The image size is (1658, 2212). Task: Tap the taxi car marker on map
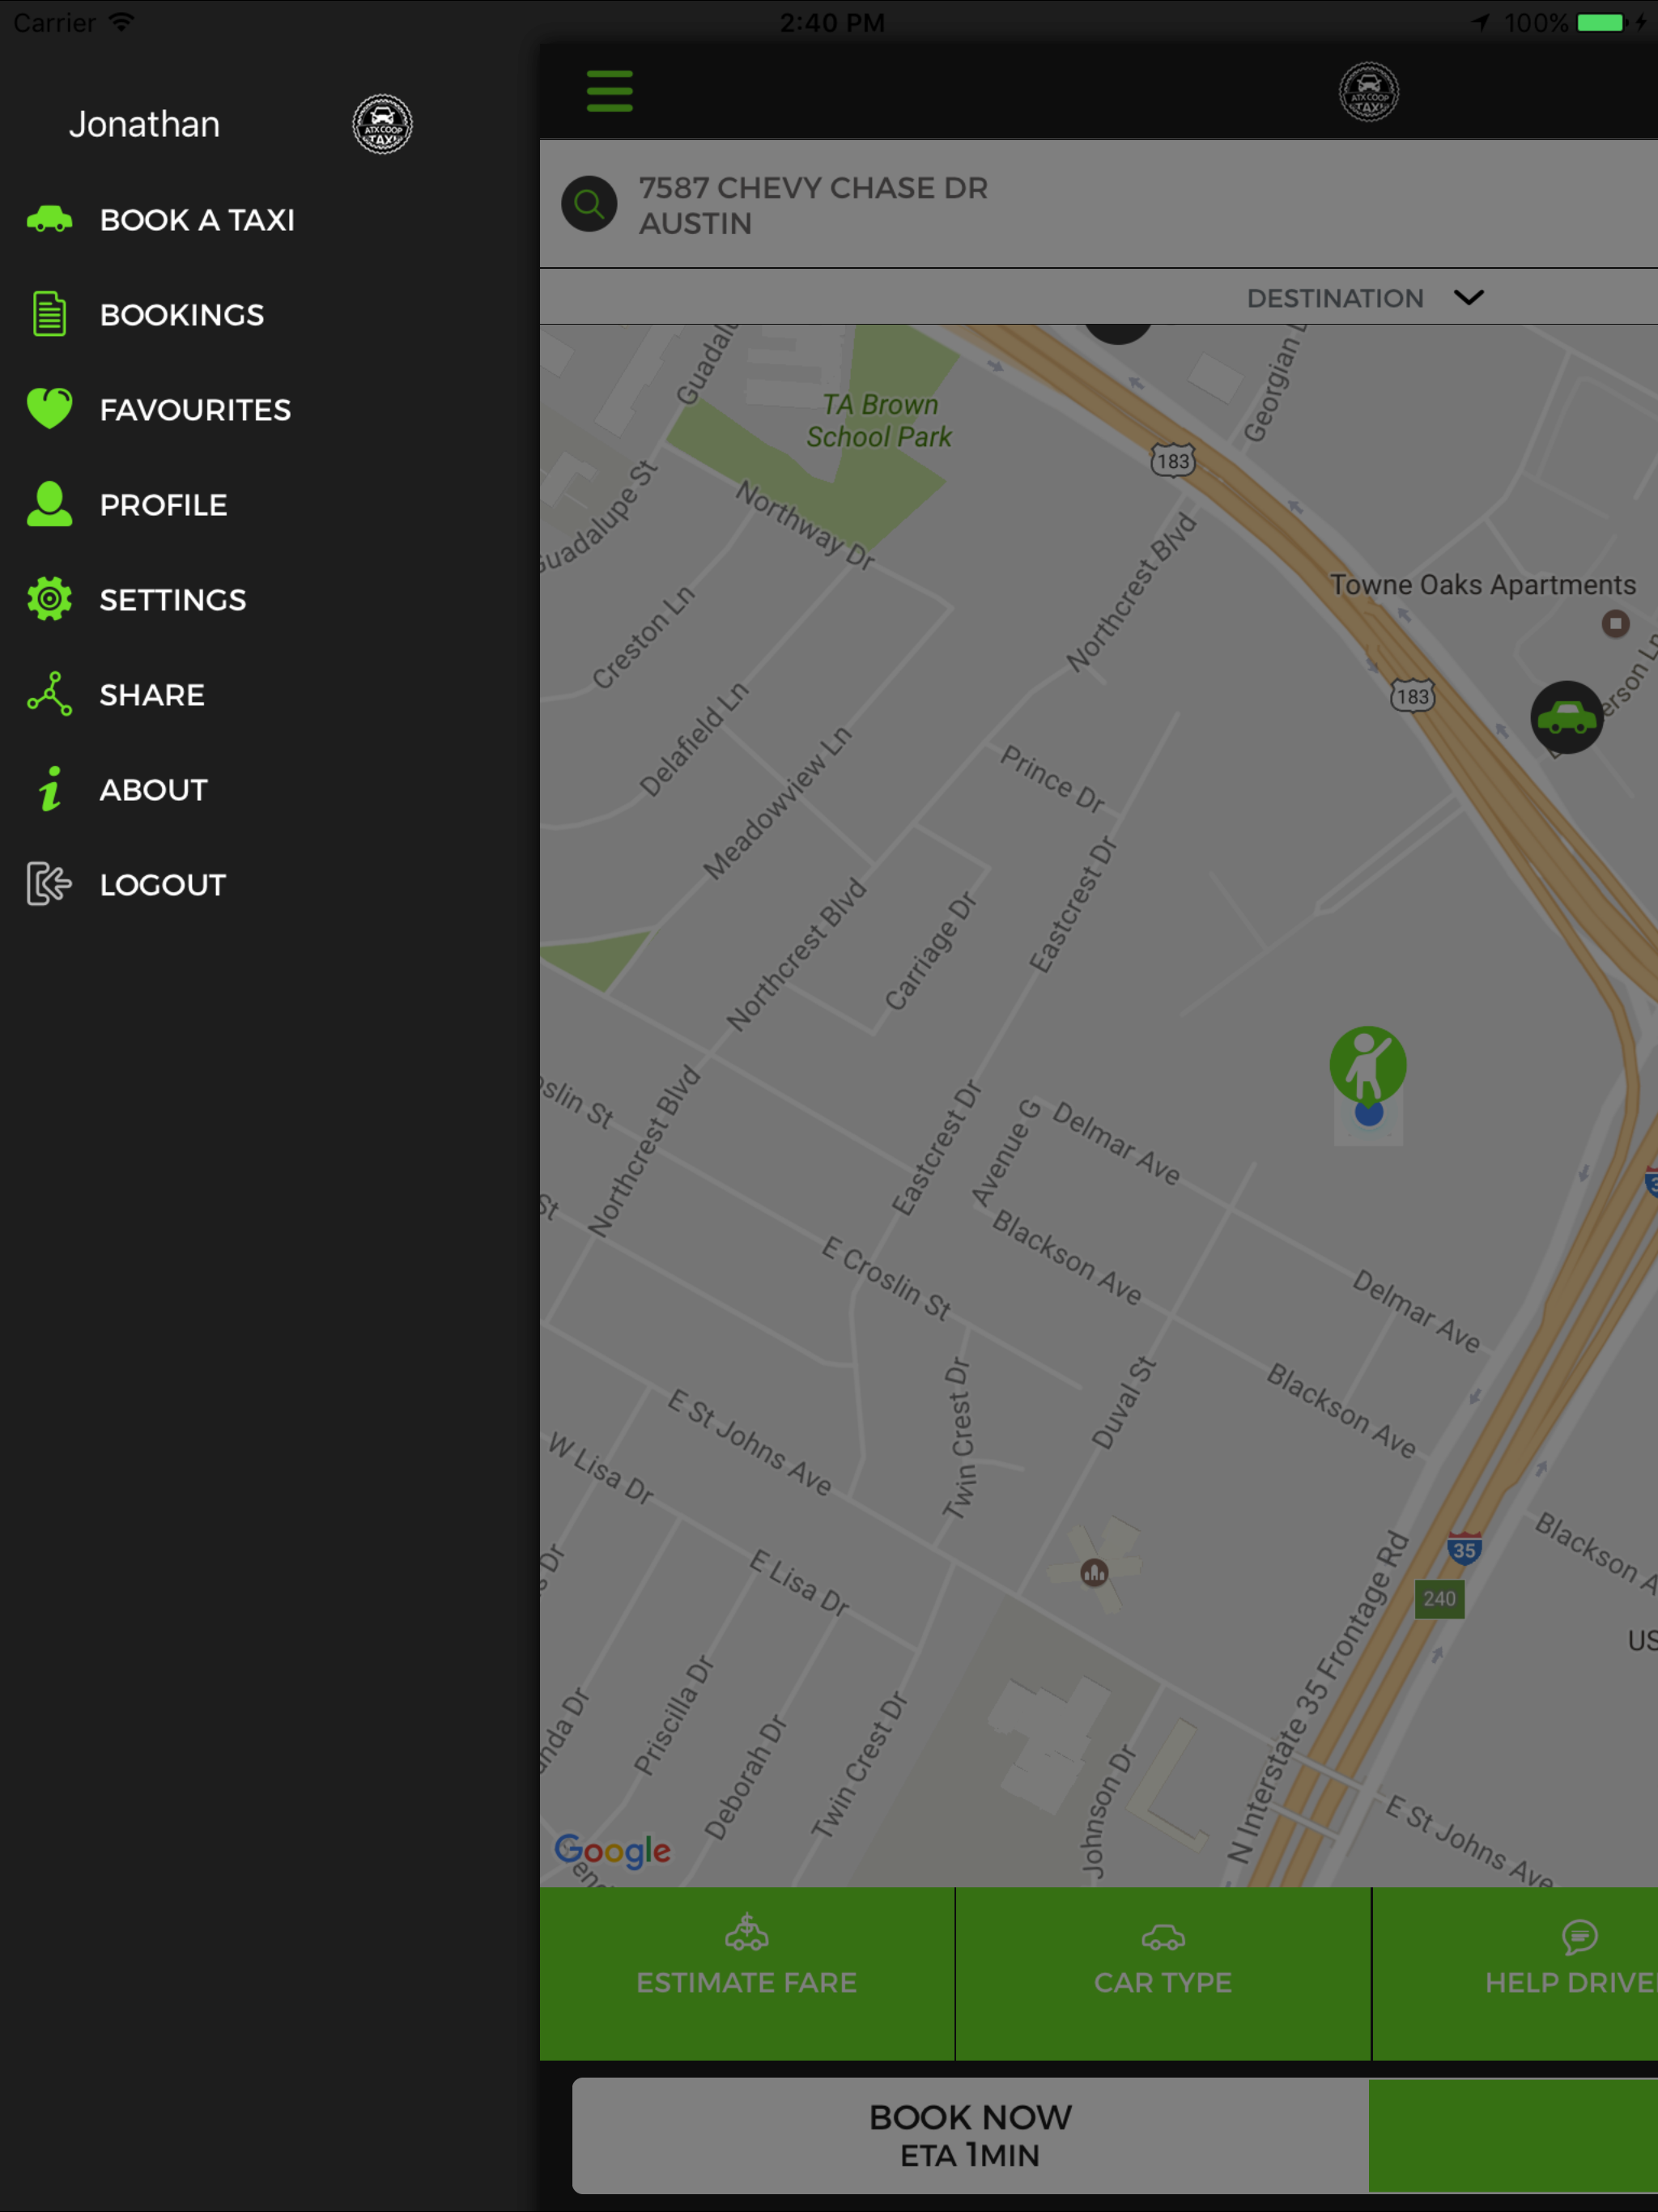click(x=1566, y=717)
